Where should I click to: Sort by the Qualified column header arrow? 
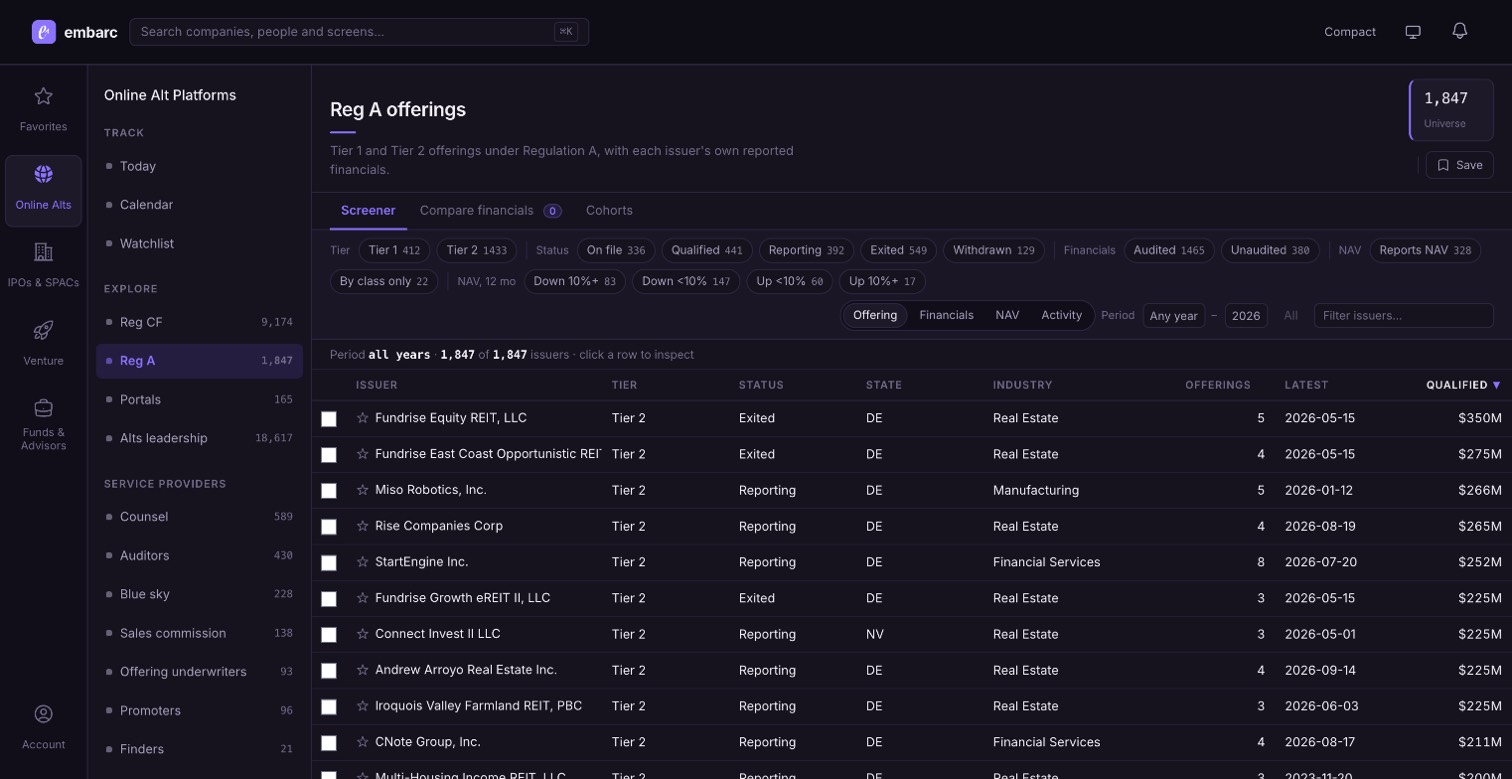1497,385
